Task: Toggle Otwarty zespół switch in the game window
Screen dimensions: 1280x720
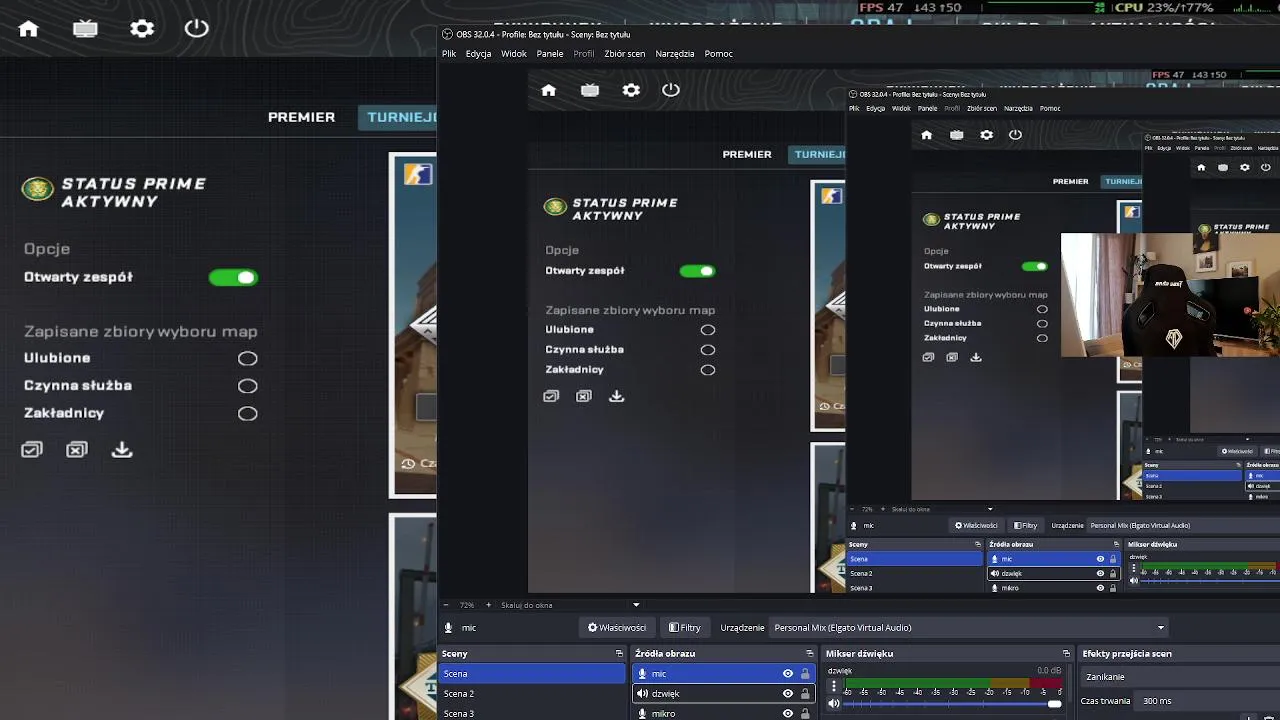Action: 233,278
